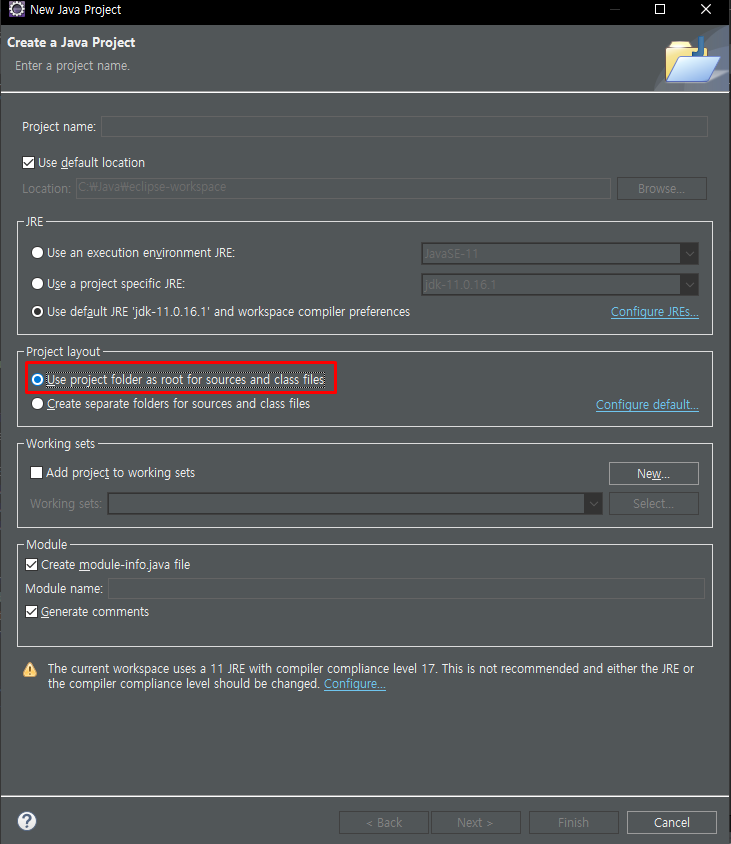Click the New... working set button

click(x=653, y=474)
